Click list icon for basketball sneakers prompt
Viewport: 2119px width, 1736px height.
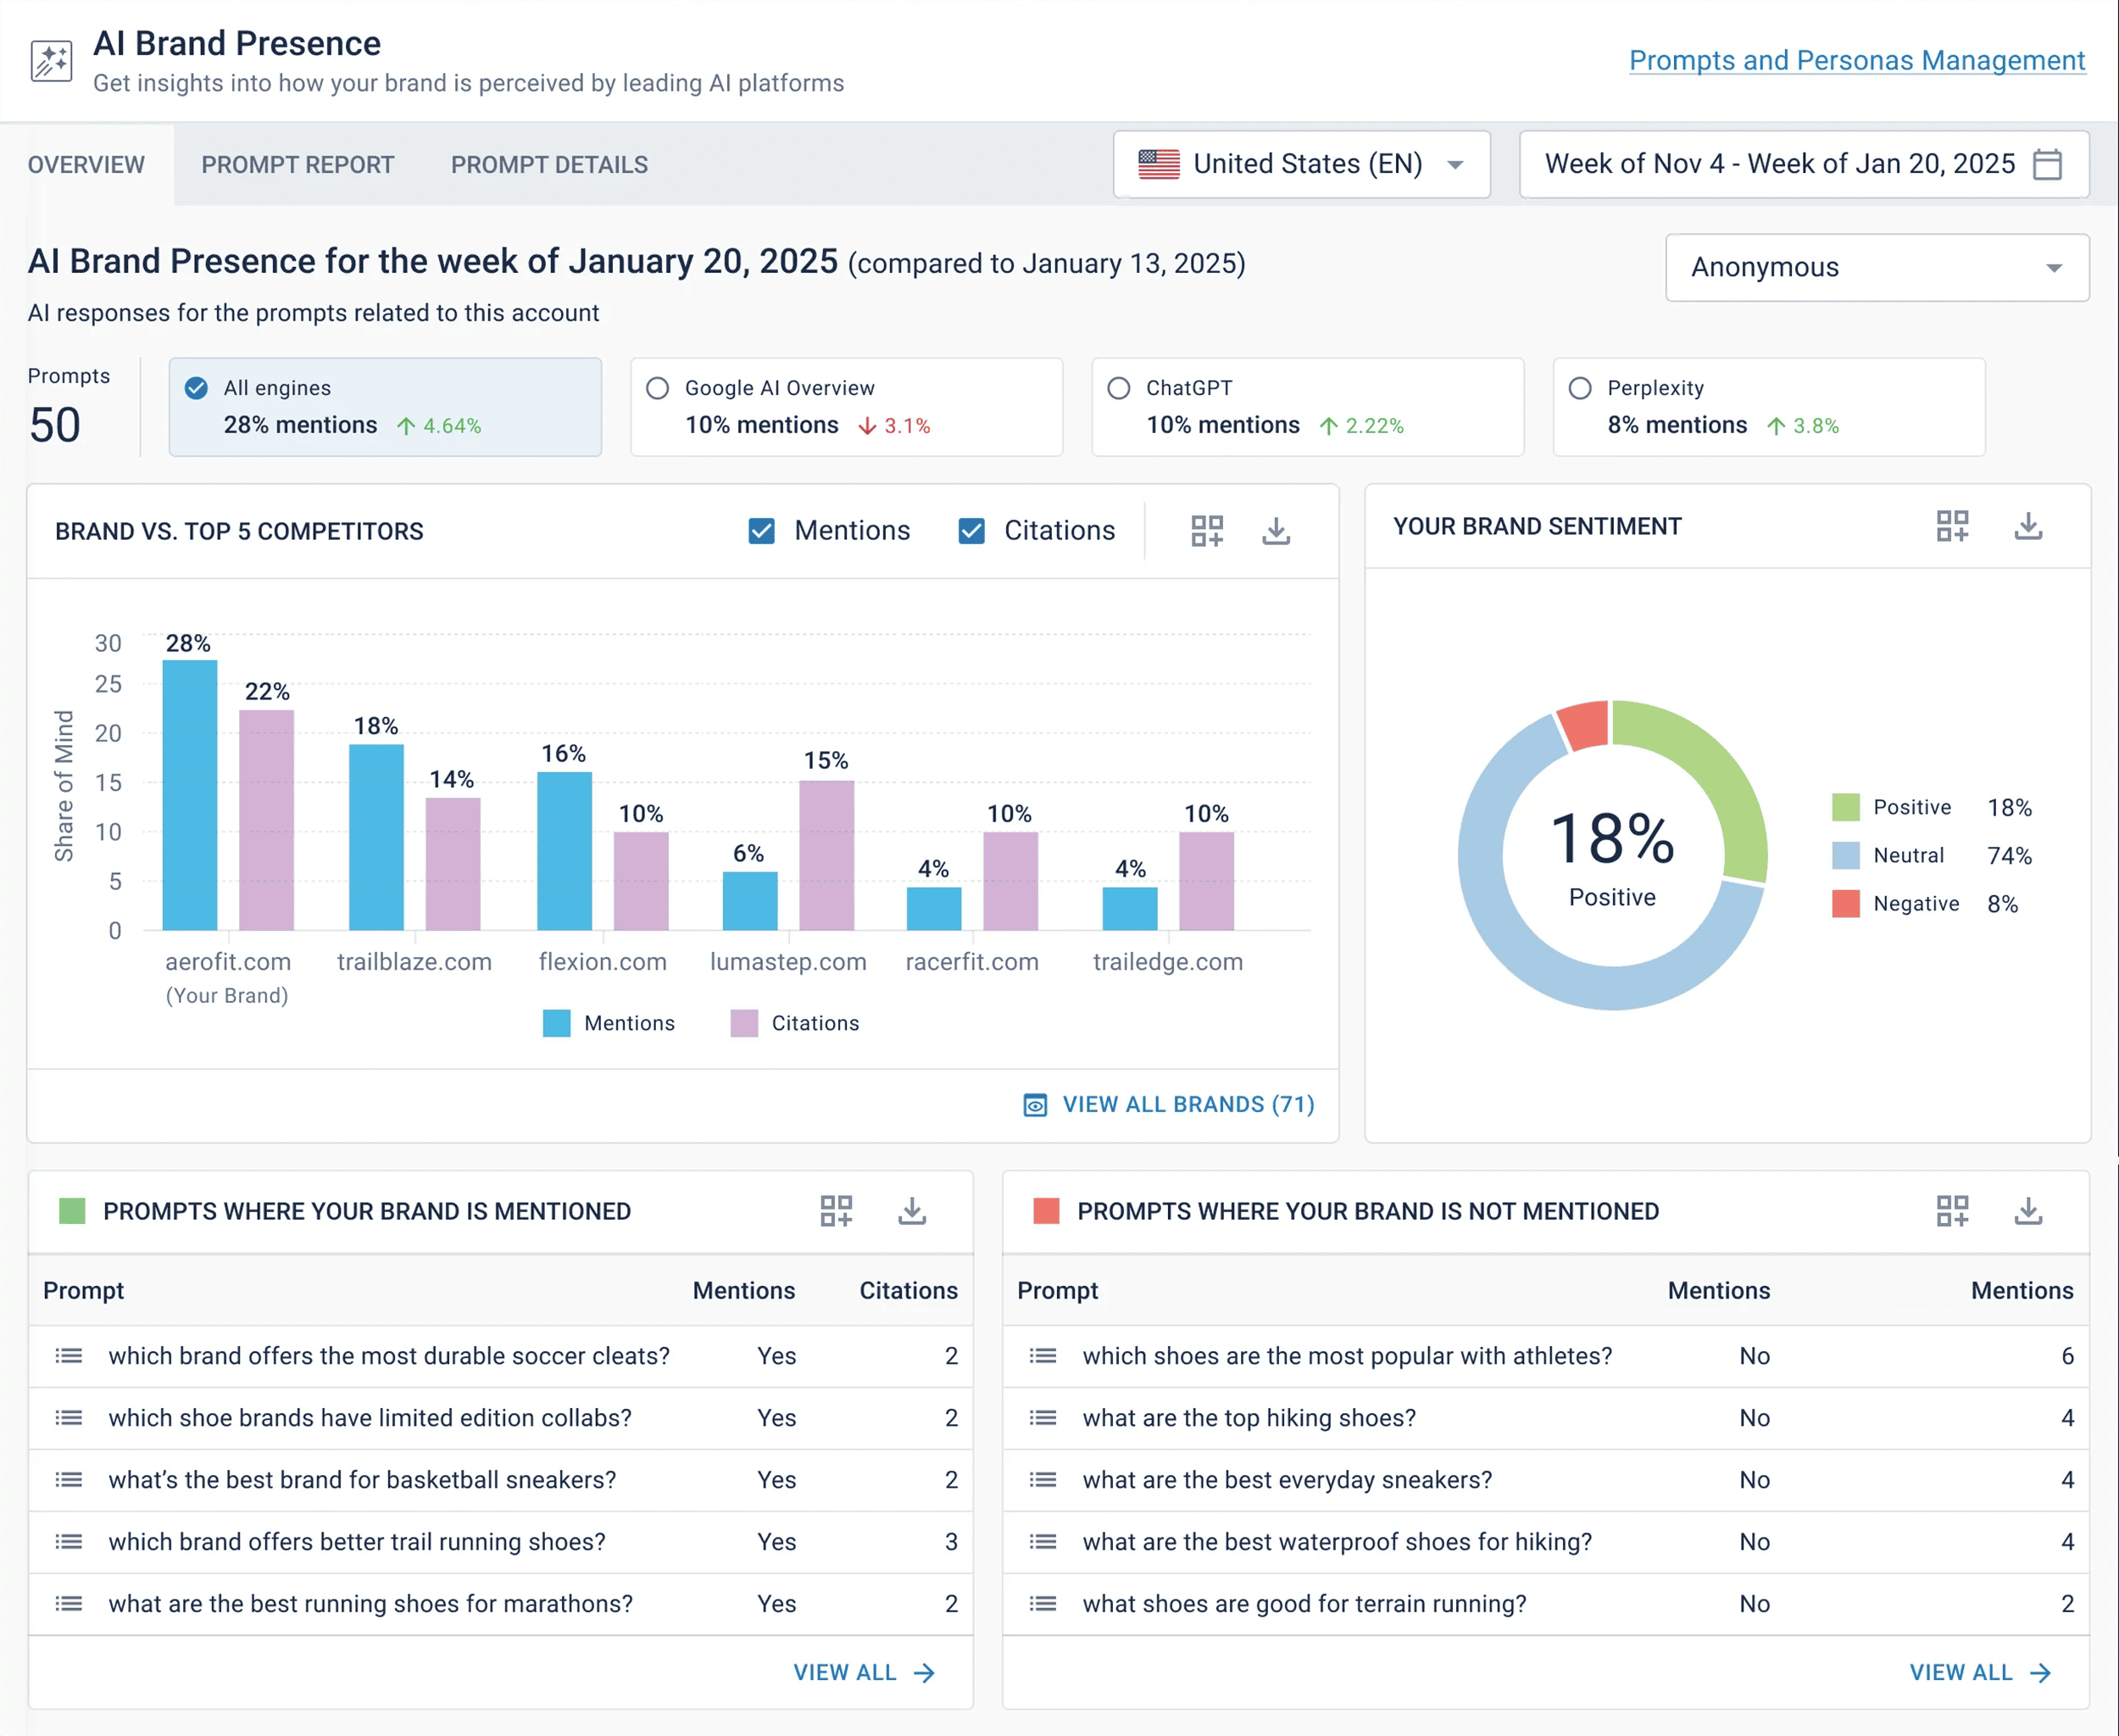click(69, 1480)
